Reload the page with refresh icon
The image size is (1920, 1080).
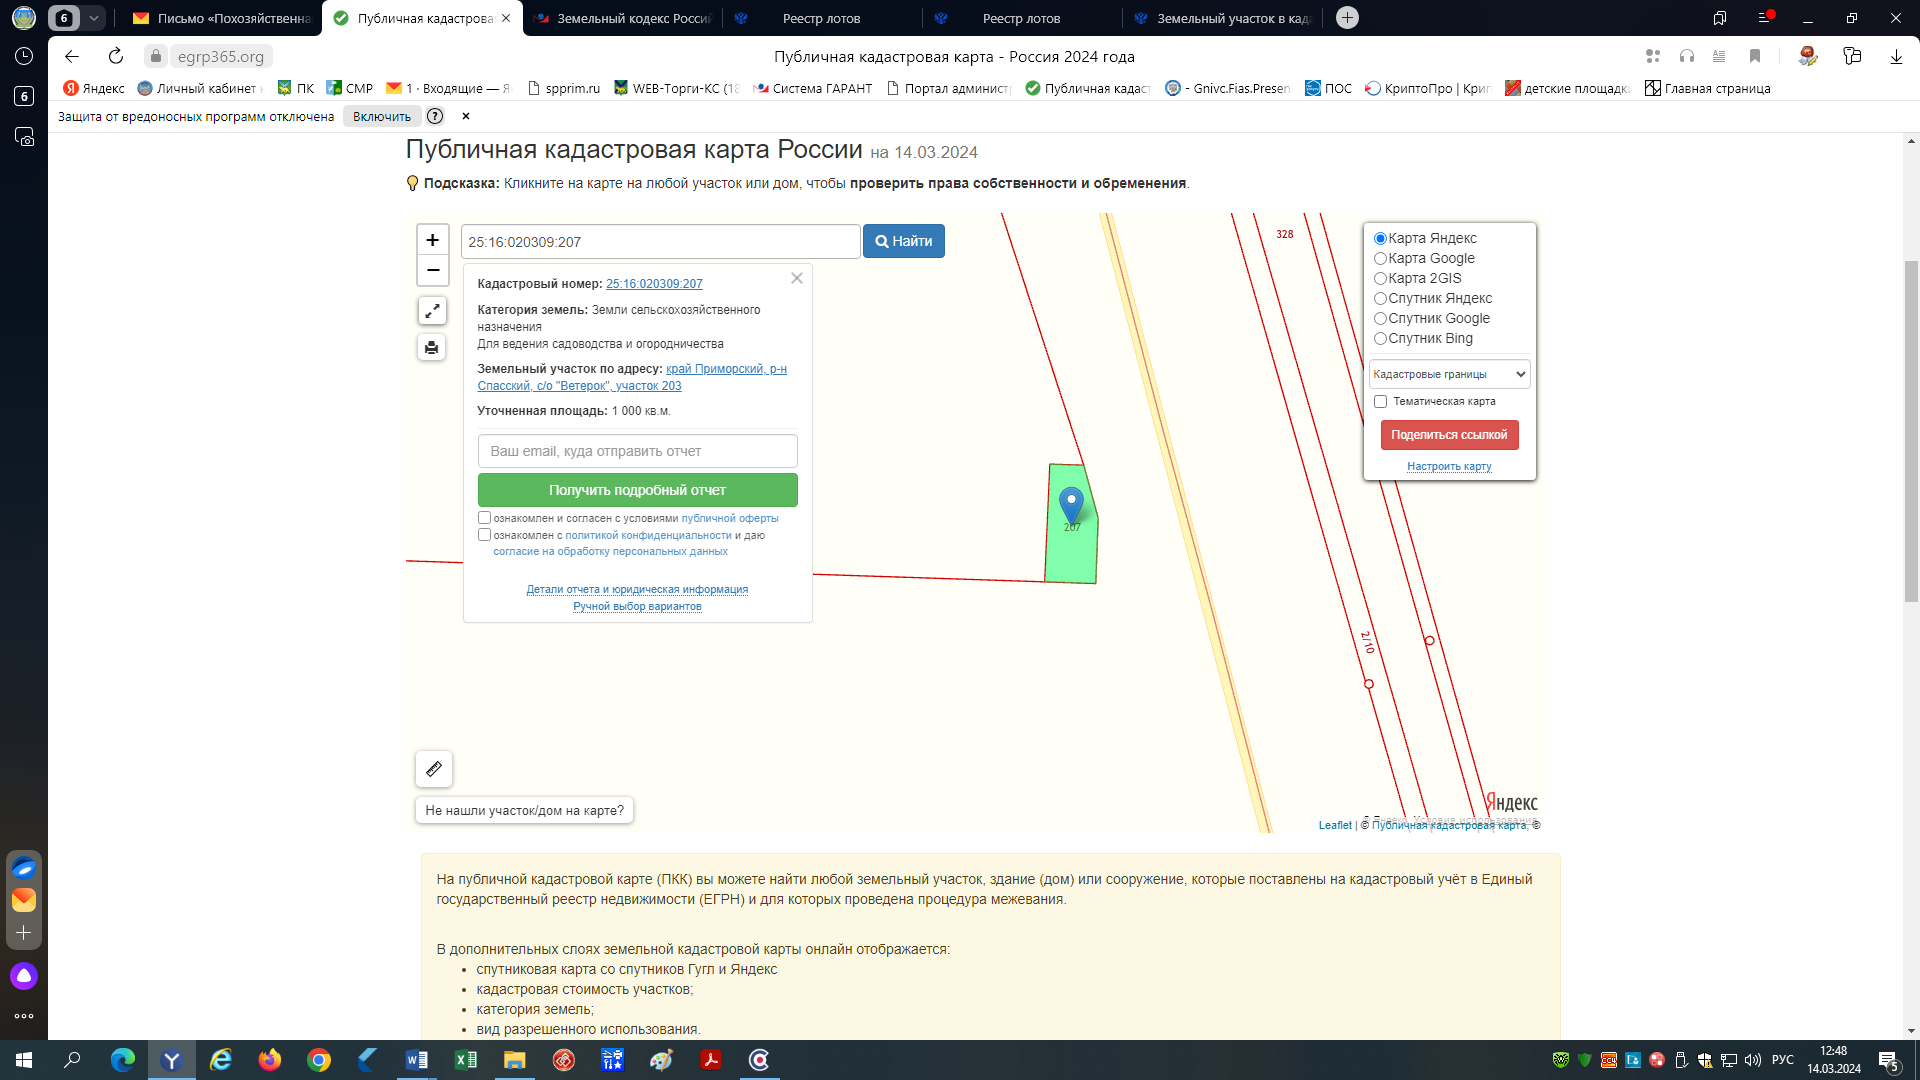tap(116, 56)
